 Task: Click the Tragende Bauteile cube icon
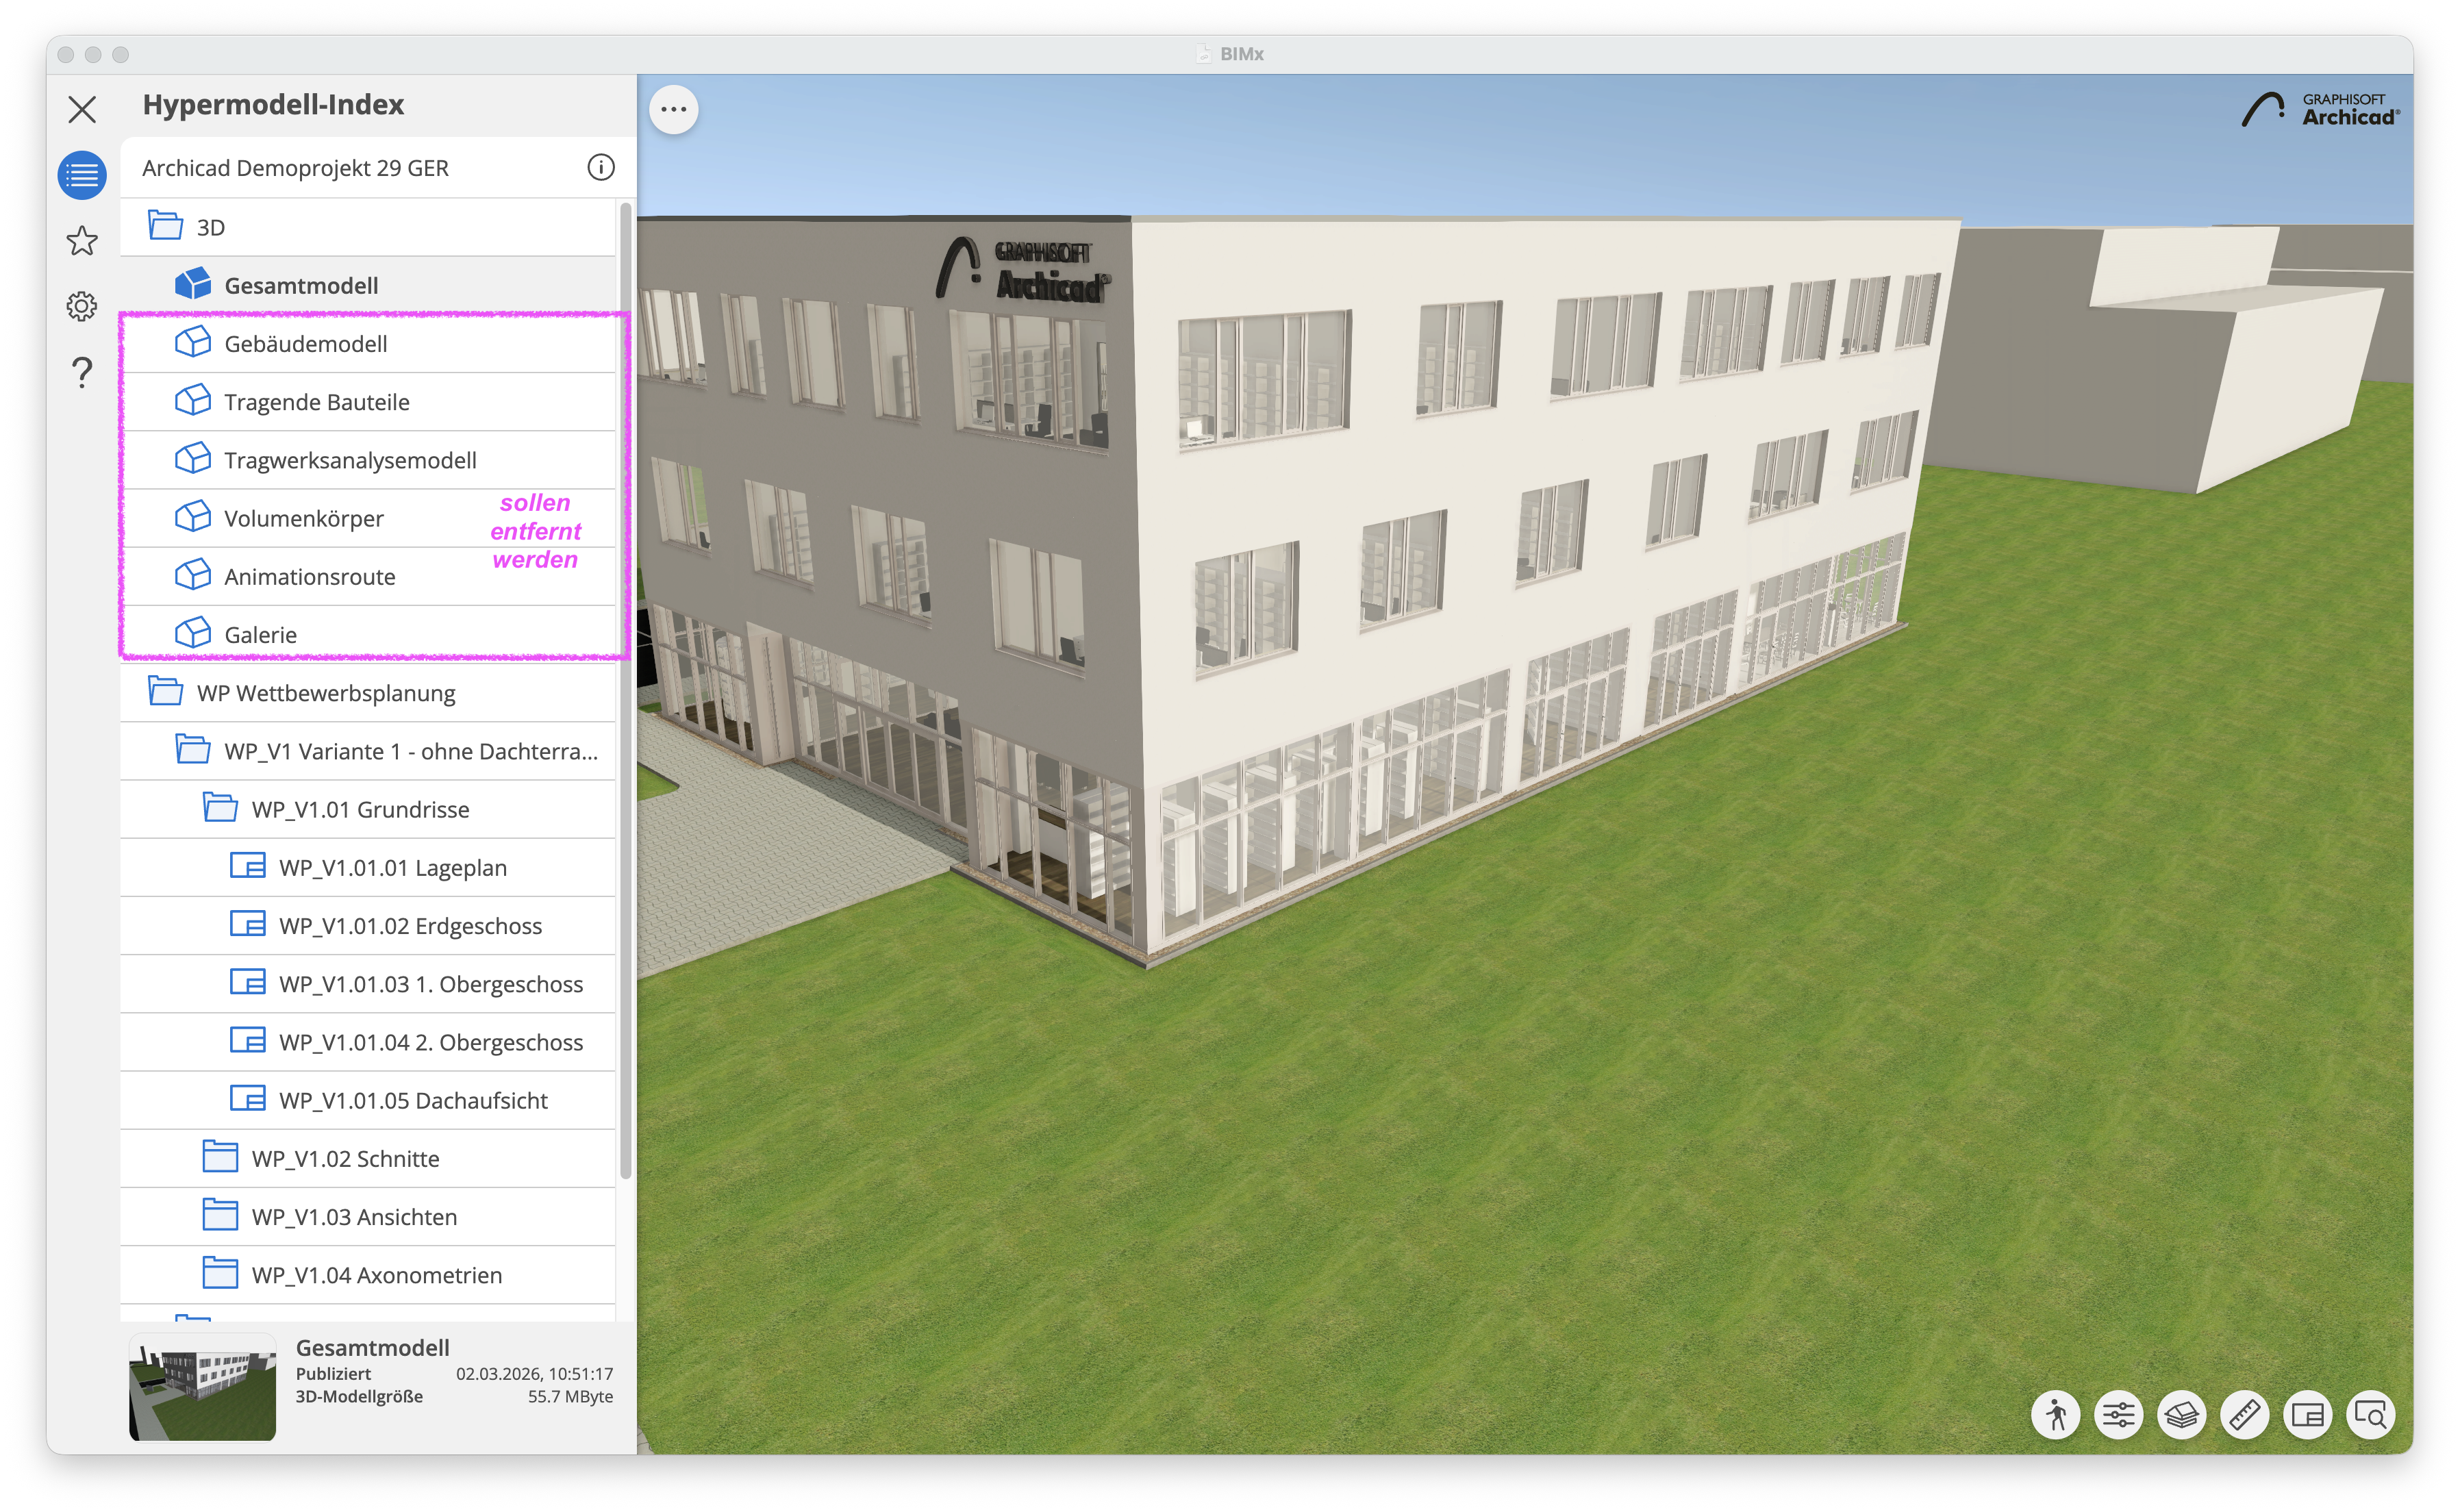(193, 400)
